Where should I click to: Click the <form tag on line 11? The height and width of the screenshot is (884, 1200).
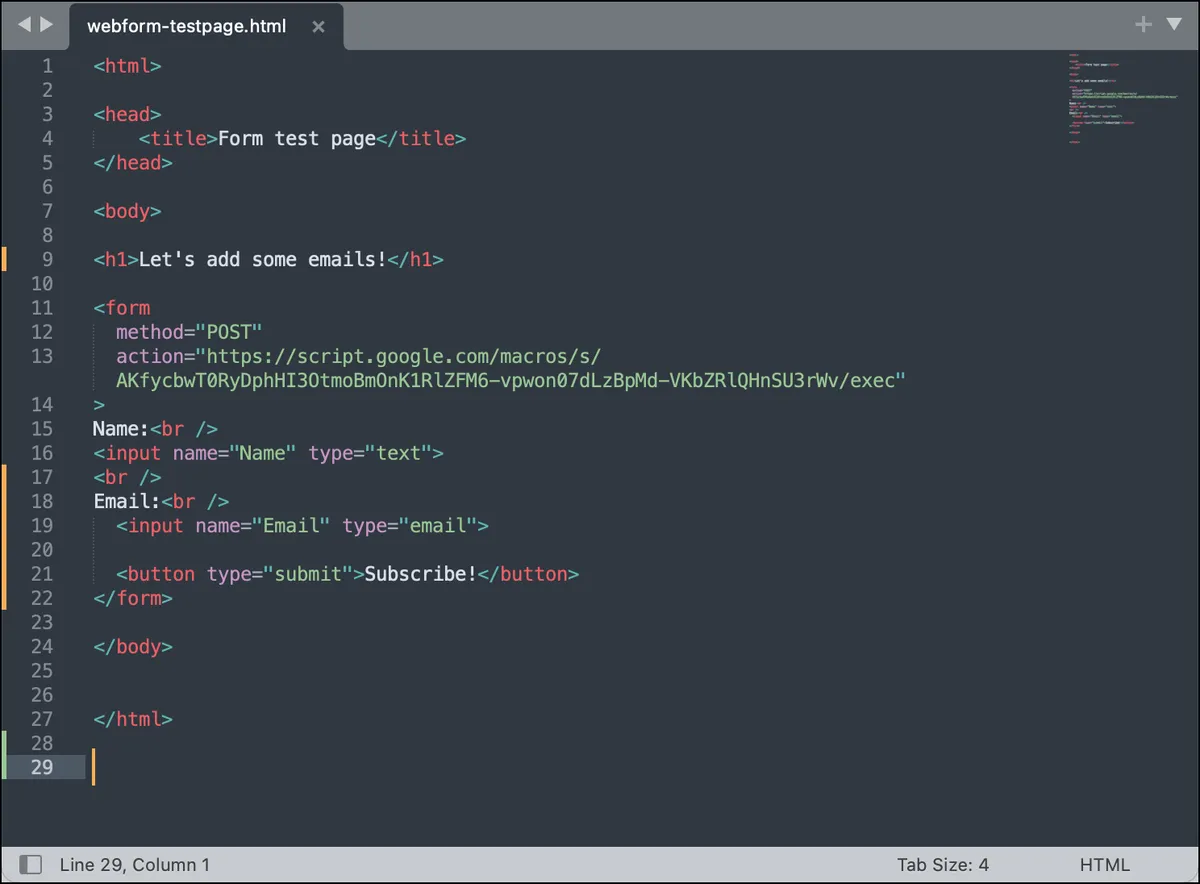[121, 308]
